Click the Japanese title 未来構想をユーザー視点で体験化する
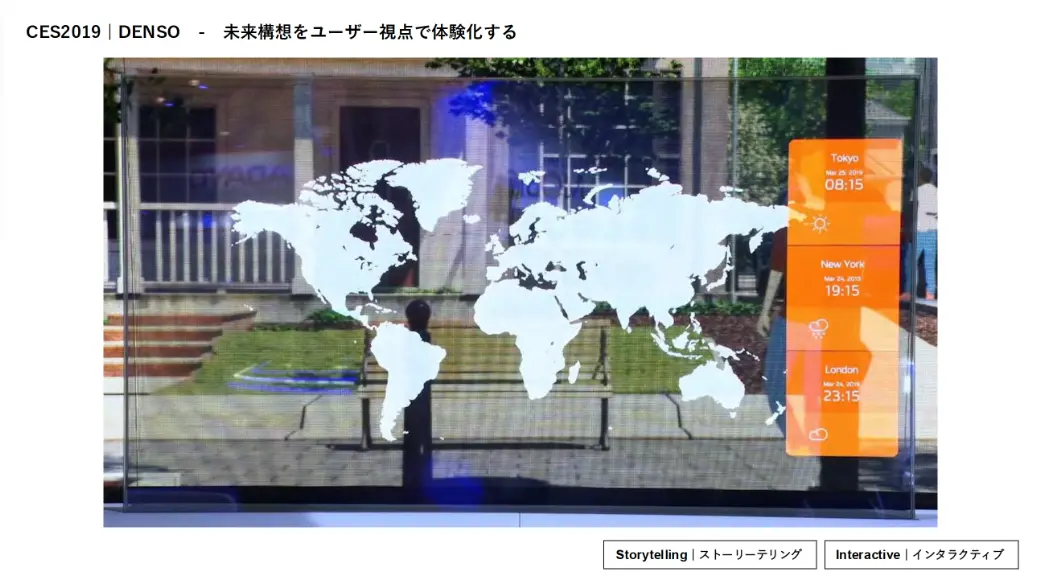Viewport: 1040px width, 583px height. (370, 32)
